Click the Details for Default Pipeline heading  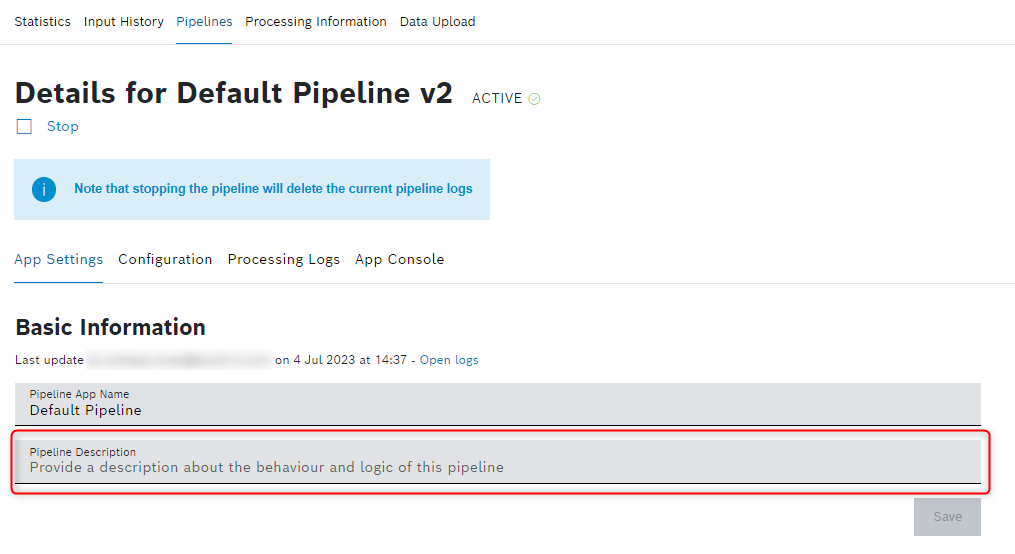tap(233, 94)
